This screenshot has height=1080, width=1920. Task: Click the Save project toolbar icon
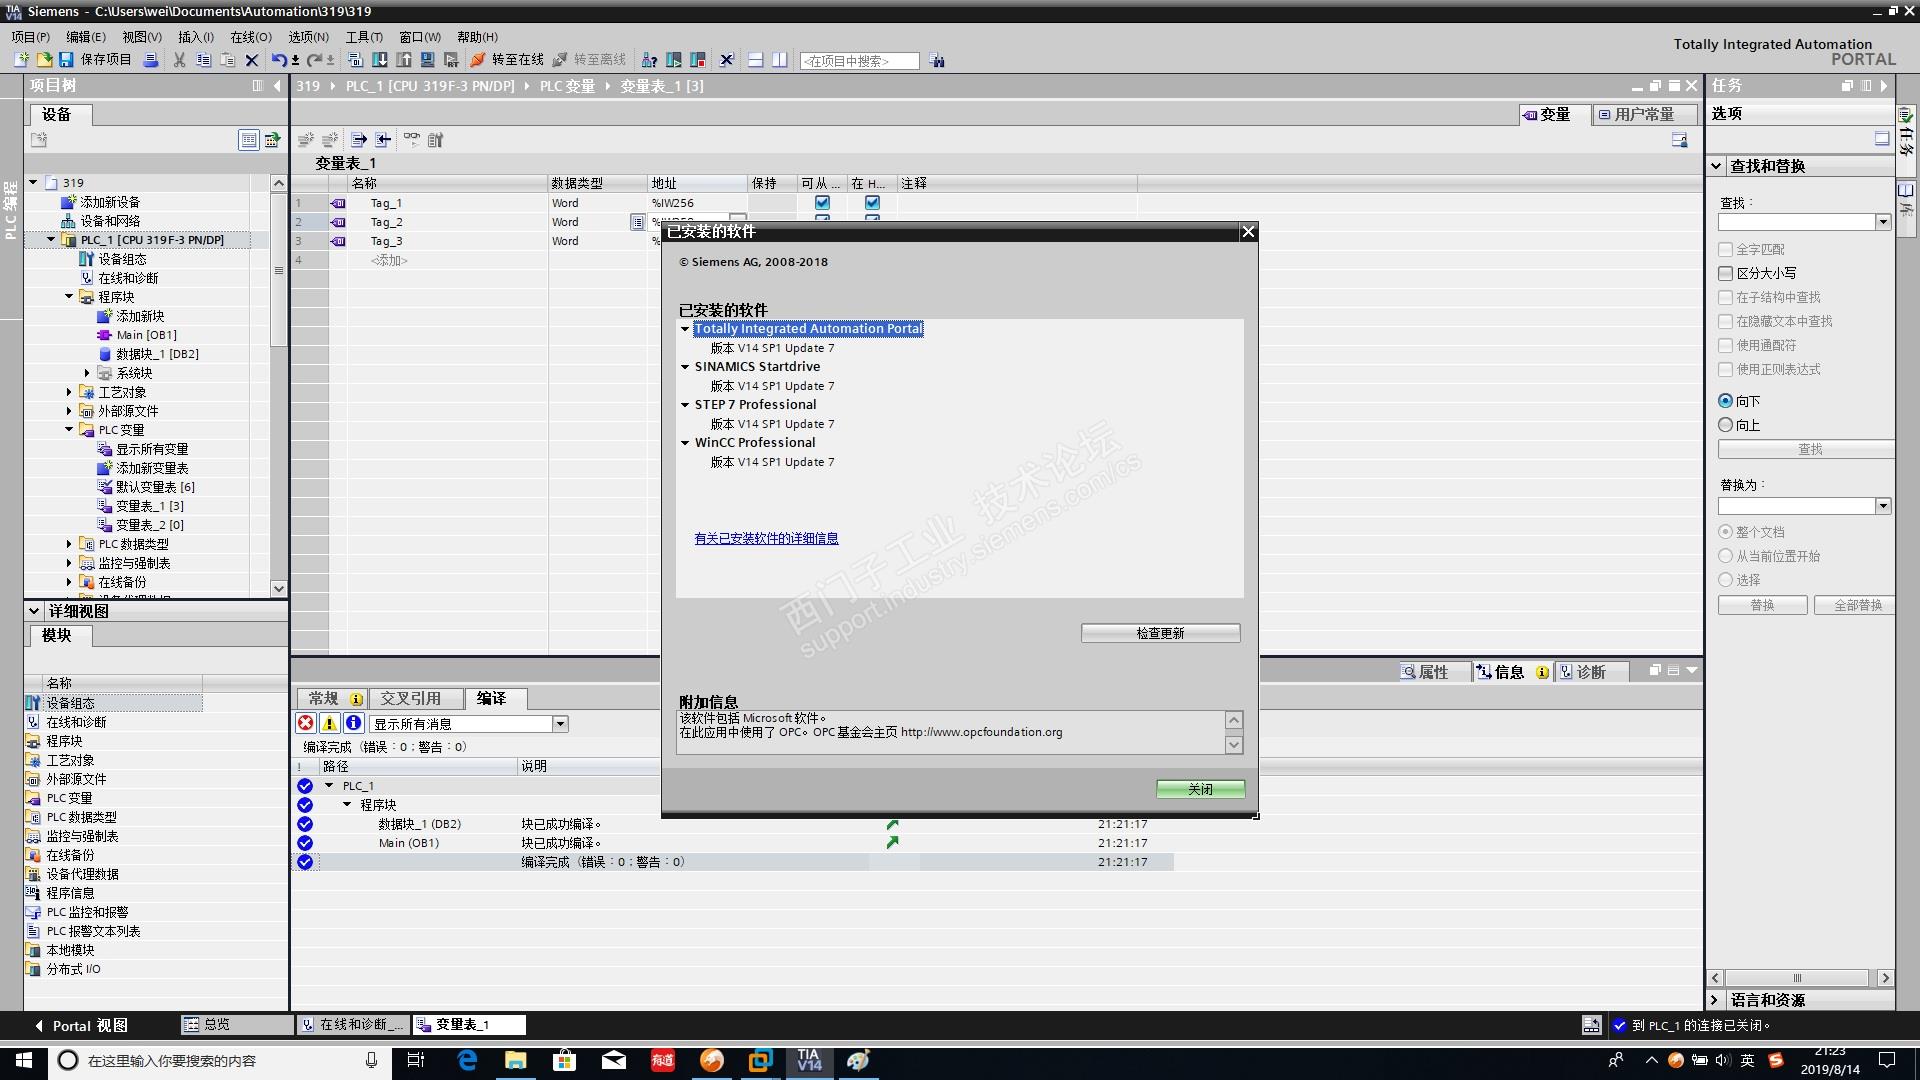[66, 60]
